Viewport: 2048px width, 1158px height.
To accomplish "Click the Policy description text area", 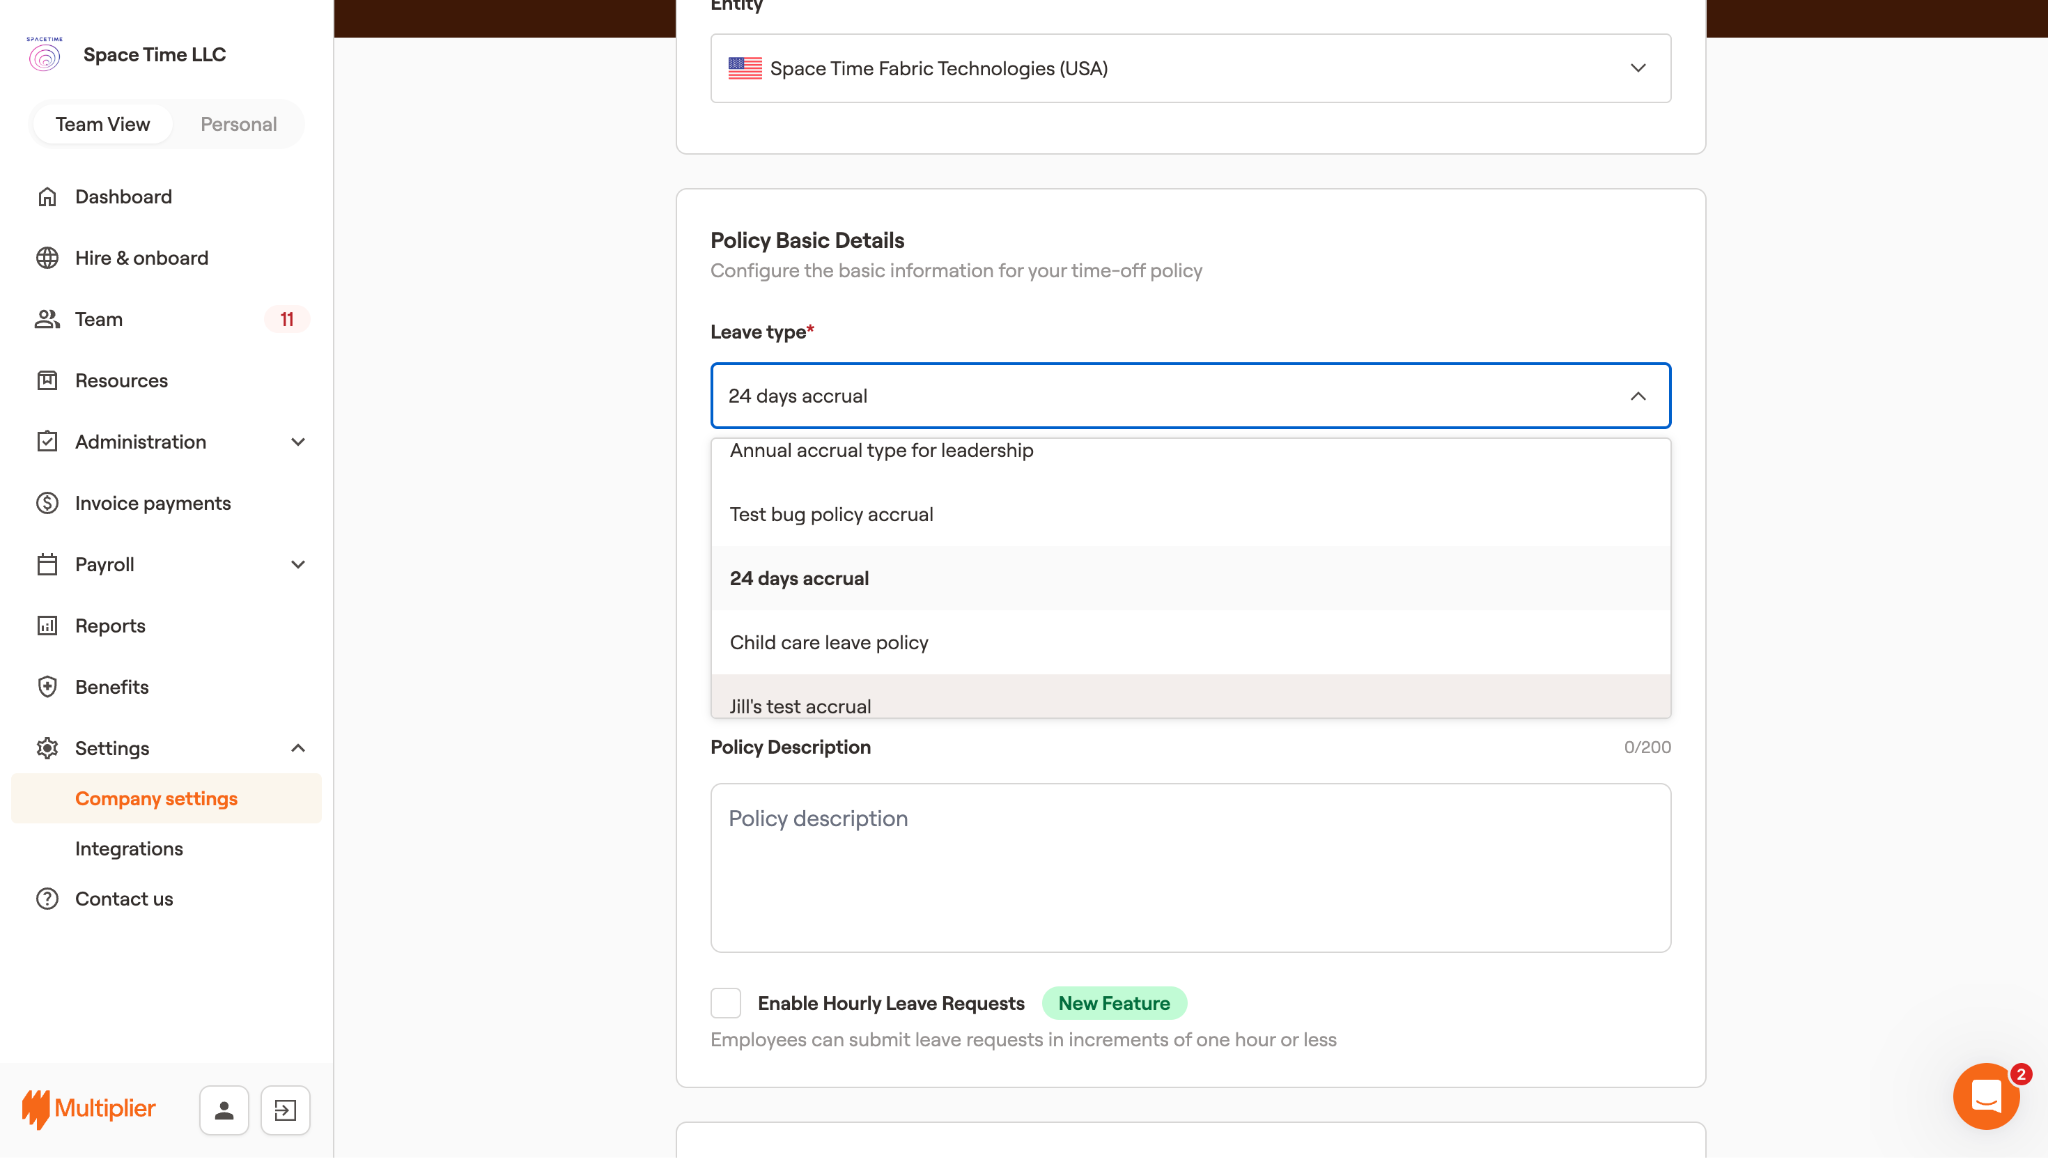I will 1190,867.
